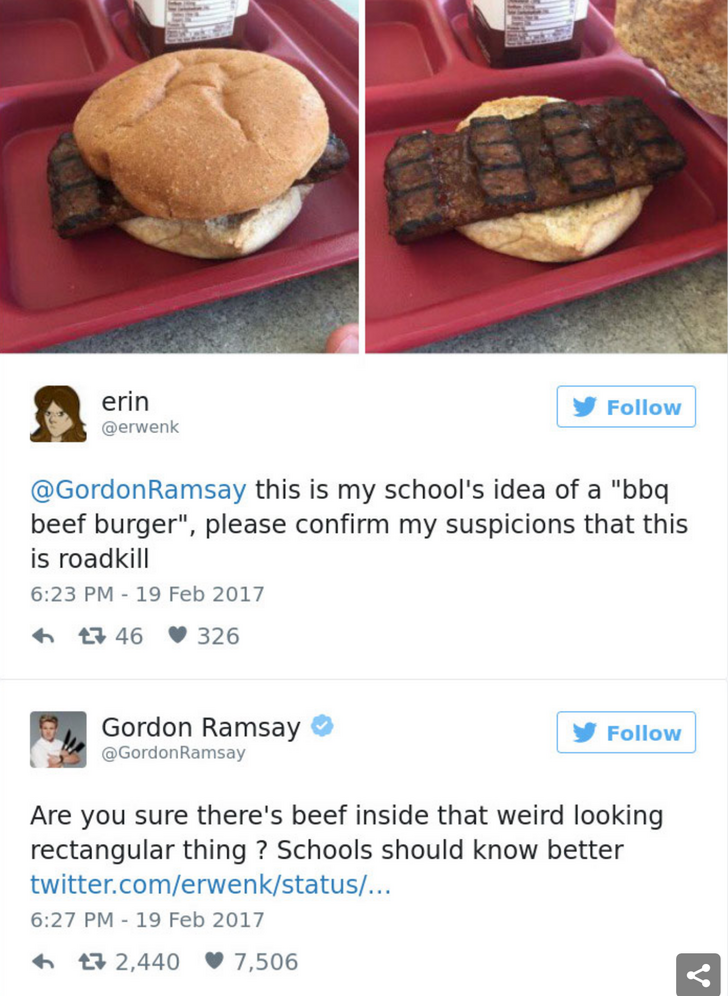Open the twitter.com/erwenk/status link
The width and height of the screenshot is (728, 996).
tap(210, 884)
